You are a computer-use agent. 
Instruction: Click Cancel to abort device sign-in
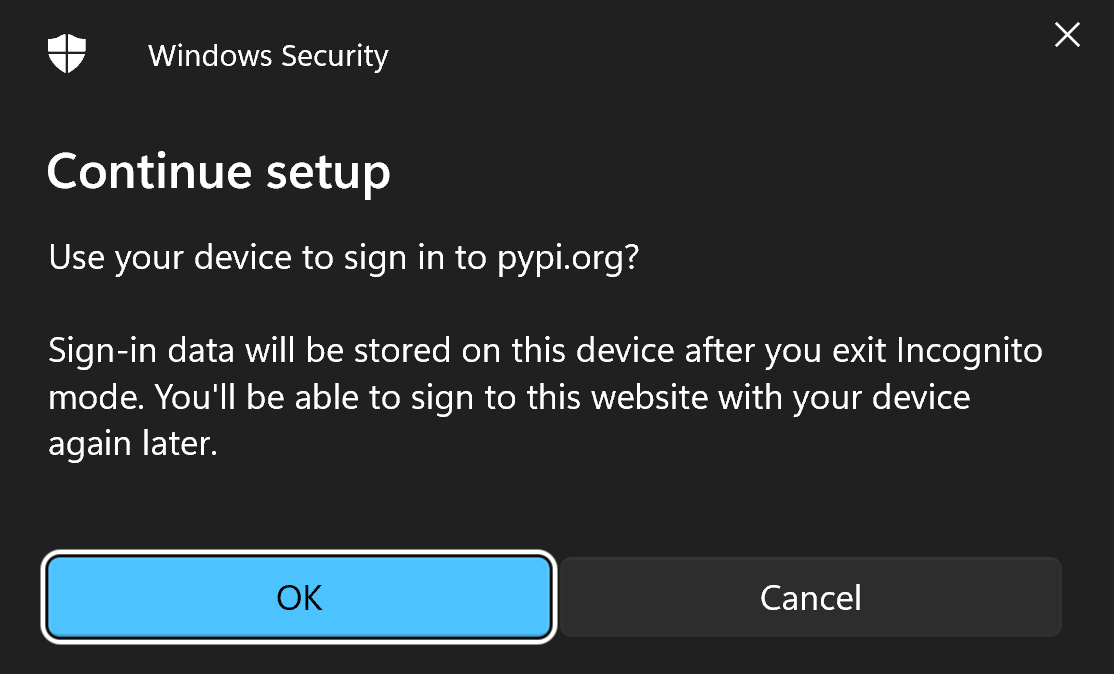tap(810, 597)
